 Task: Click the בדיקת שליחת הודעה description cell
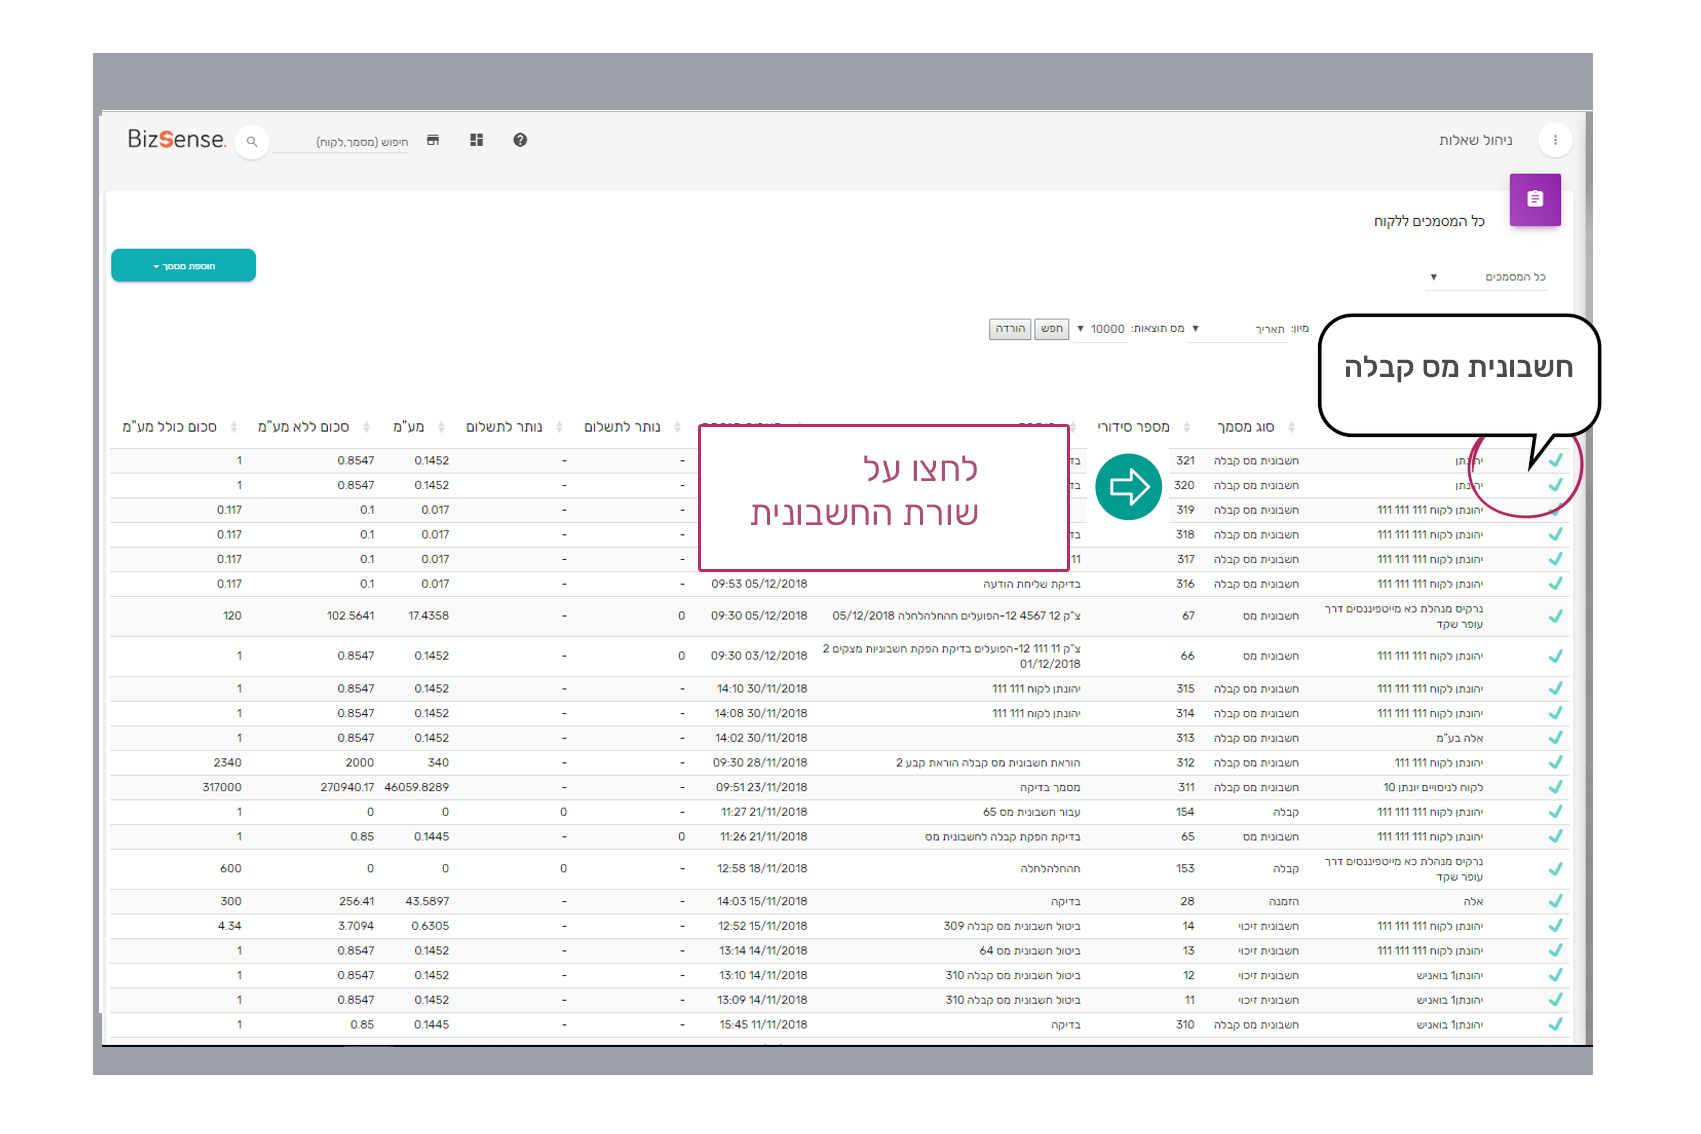(1032, 584)
